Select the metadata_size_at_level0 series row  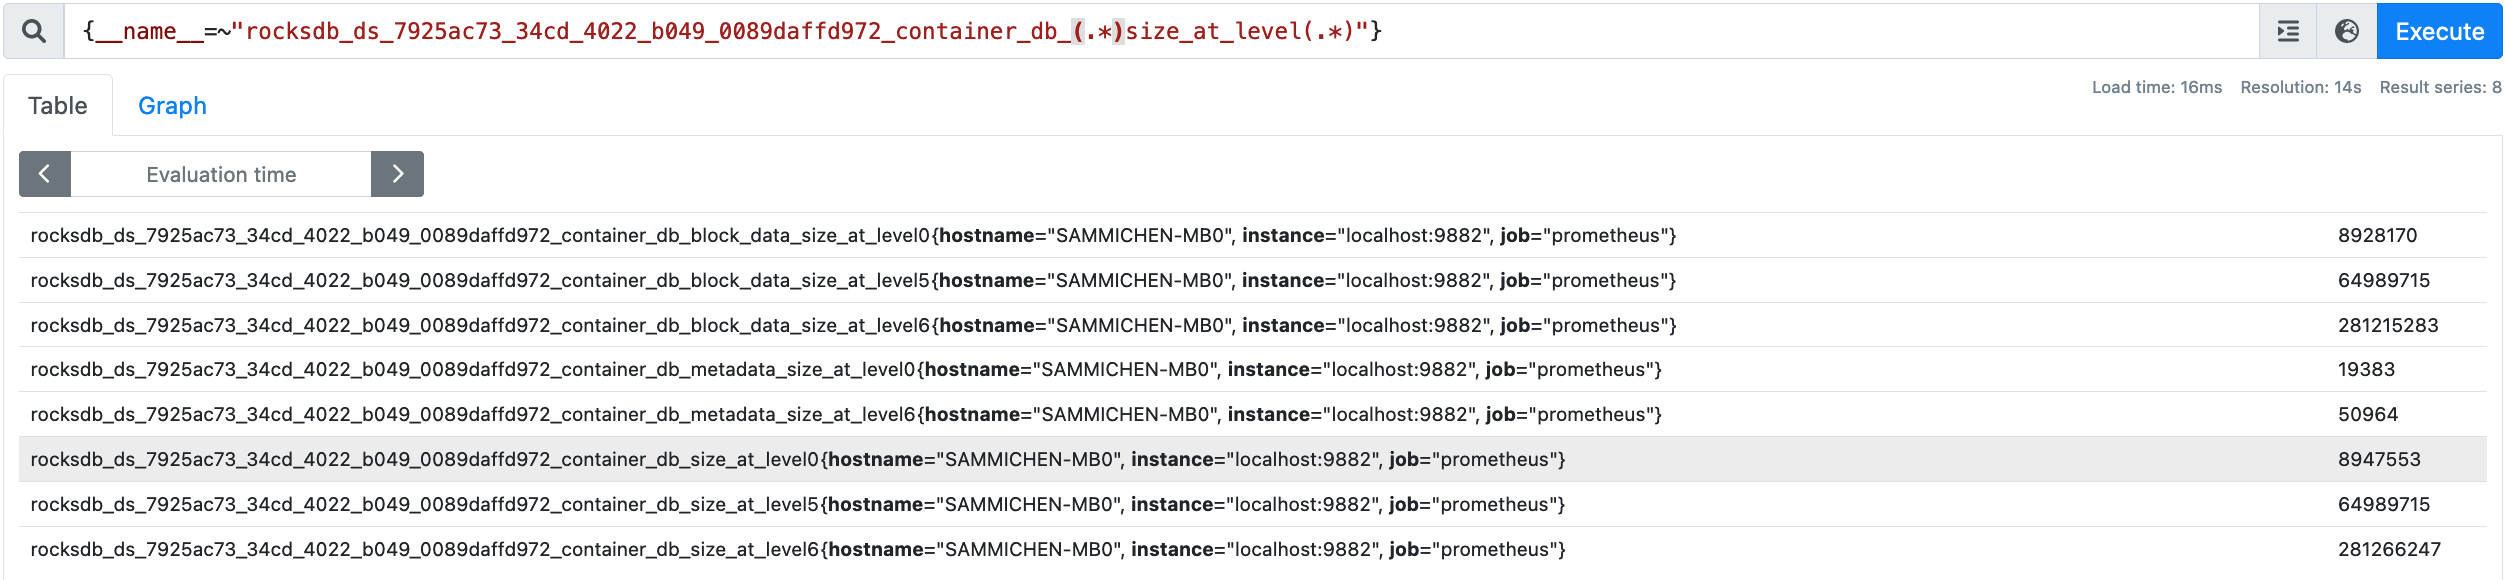(x=1252, y=369)
